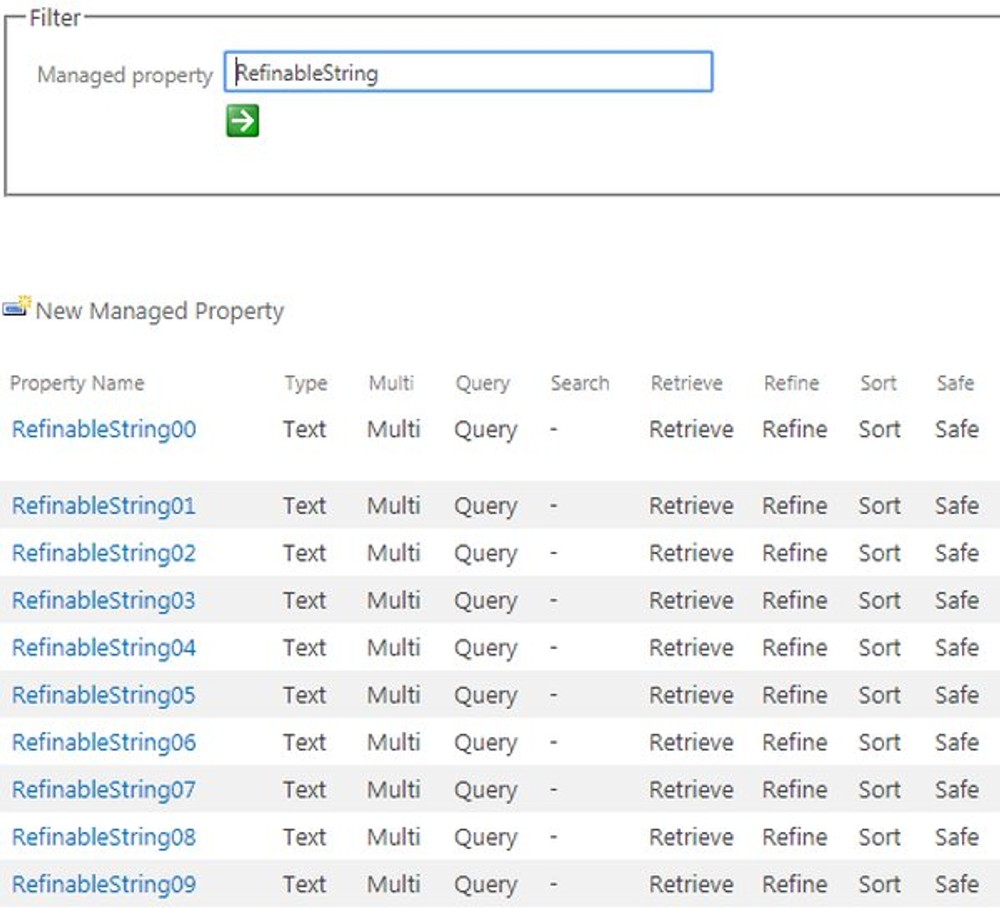1000x908 pixels.
Task: Open the RefinableString08 property
Action: (101, 837)
